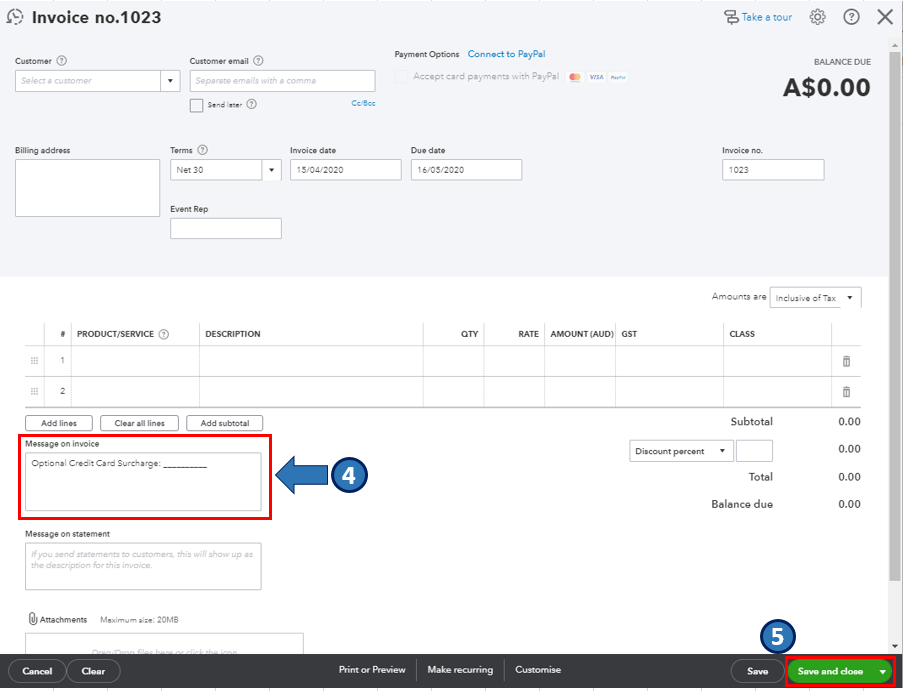
Task: Delete line 2 with trash icon
Action: coord(846,392)
